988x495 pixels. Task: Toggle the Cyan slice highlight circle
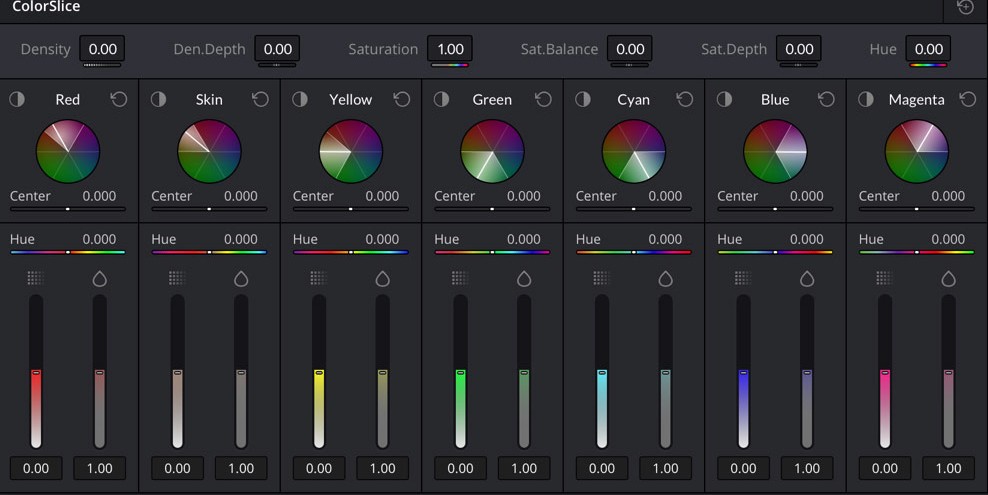(x=583, y=99)
